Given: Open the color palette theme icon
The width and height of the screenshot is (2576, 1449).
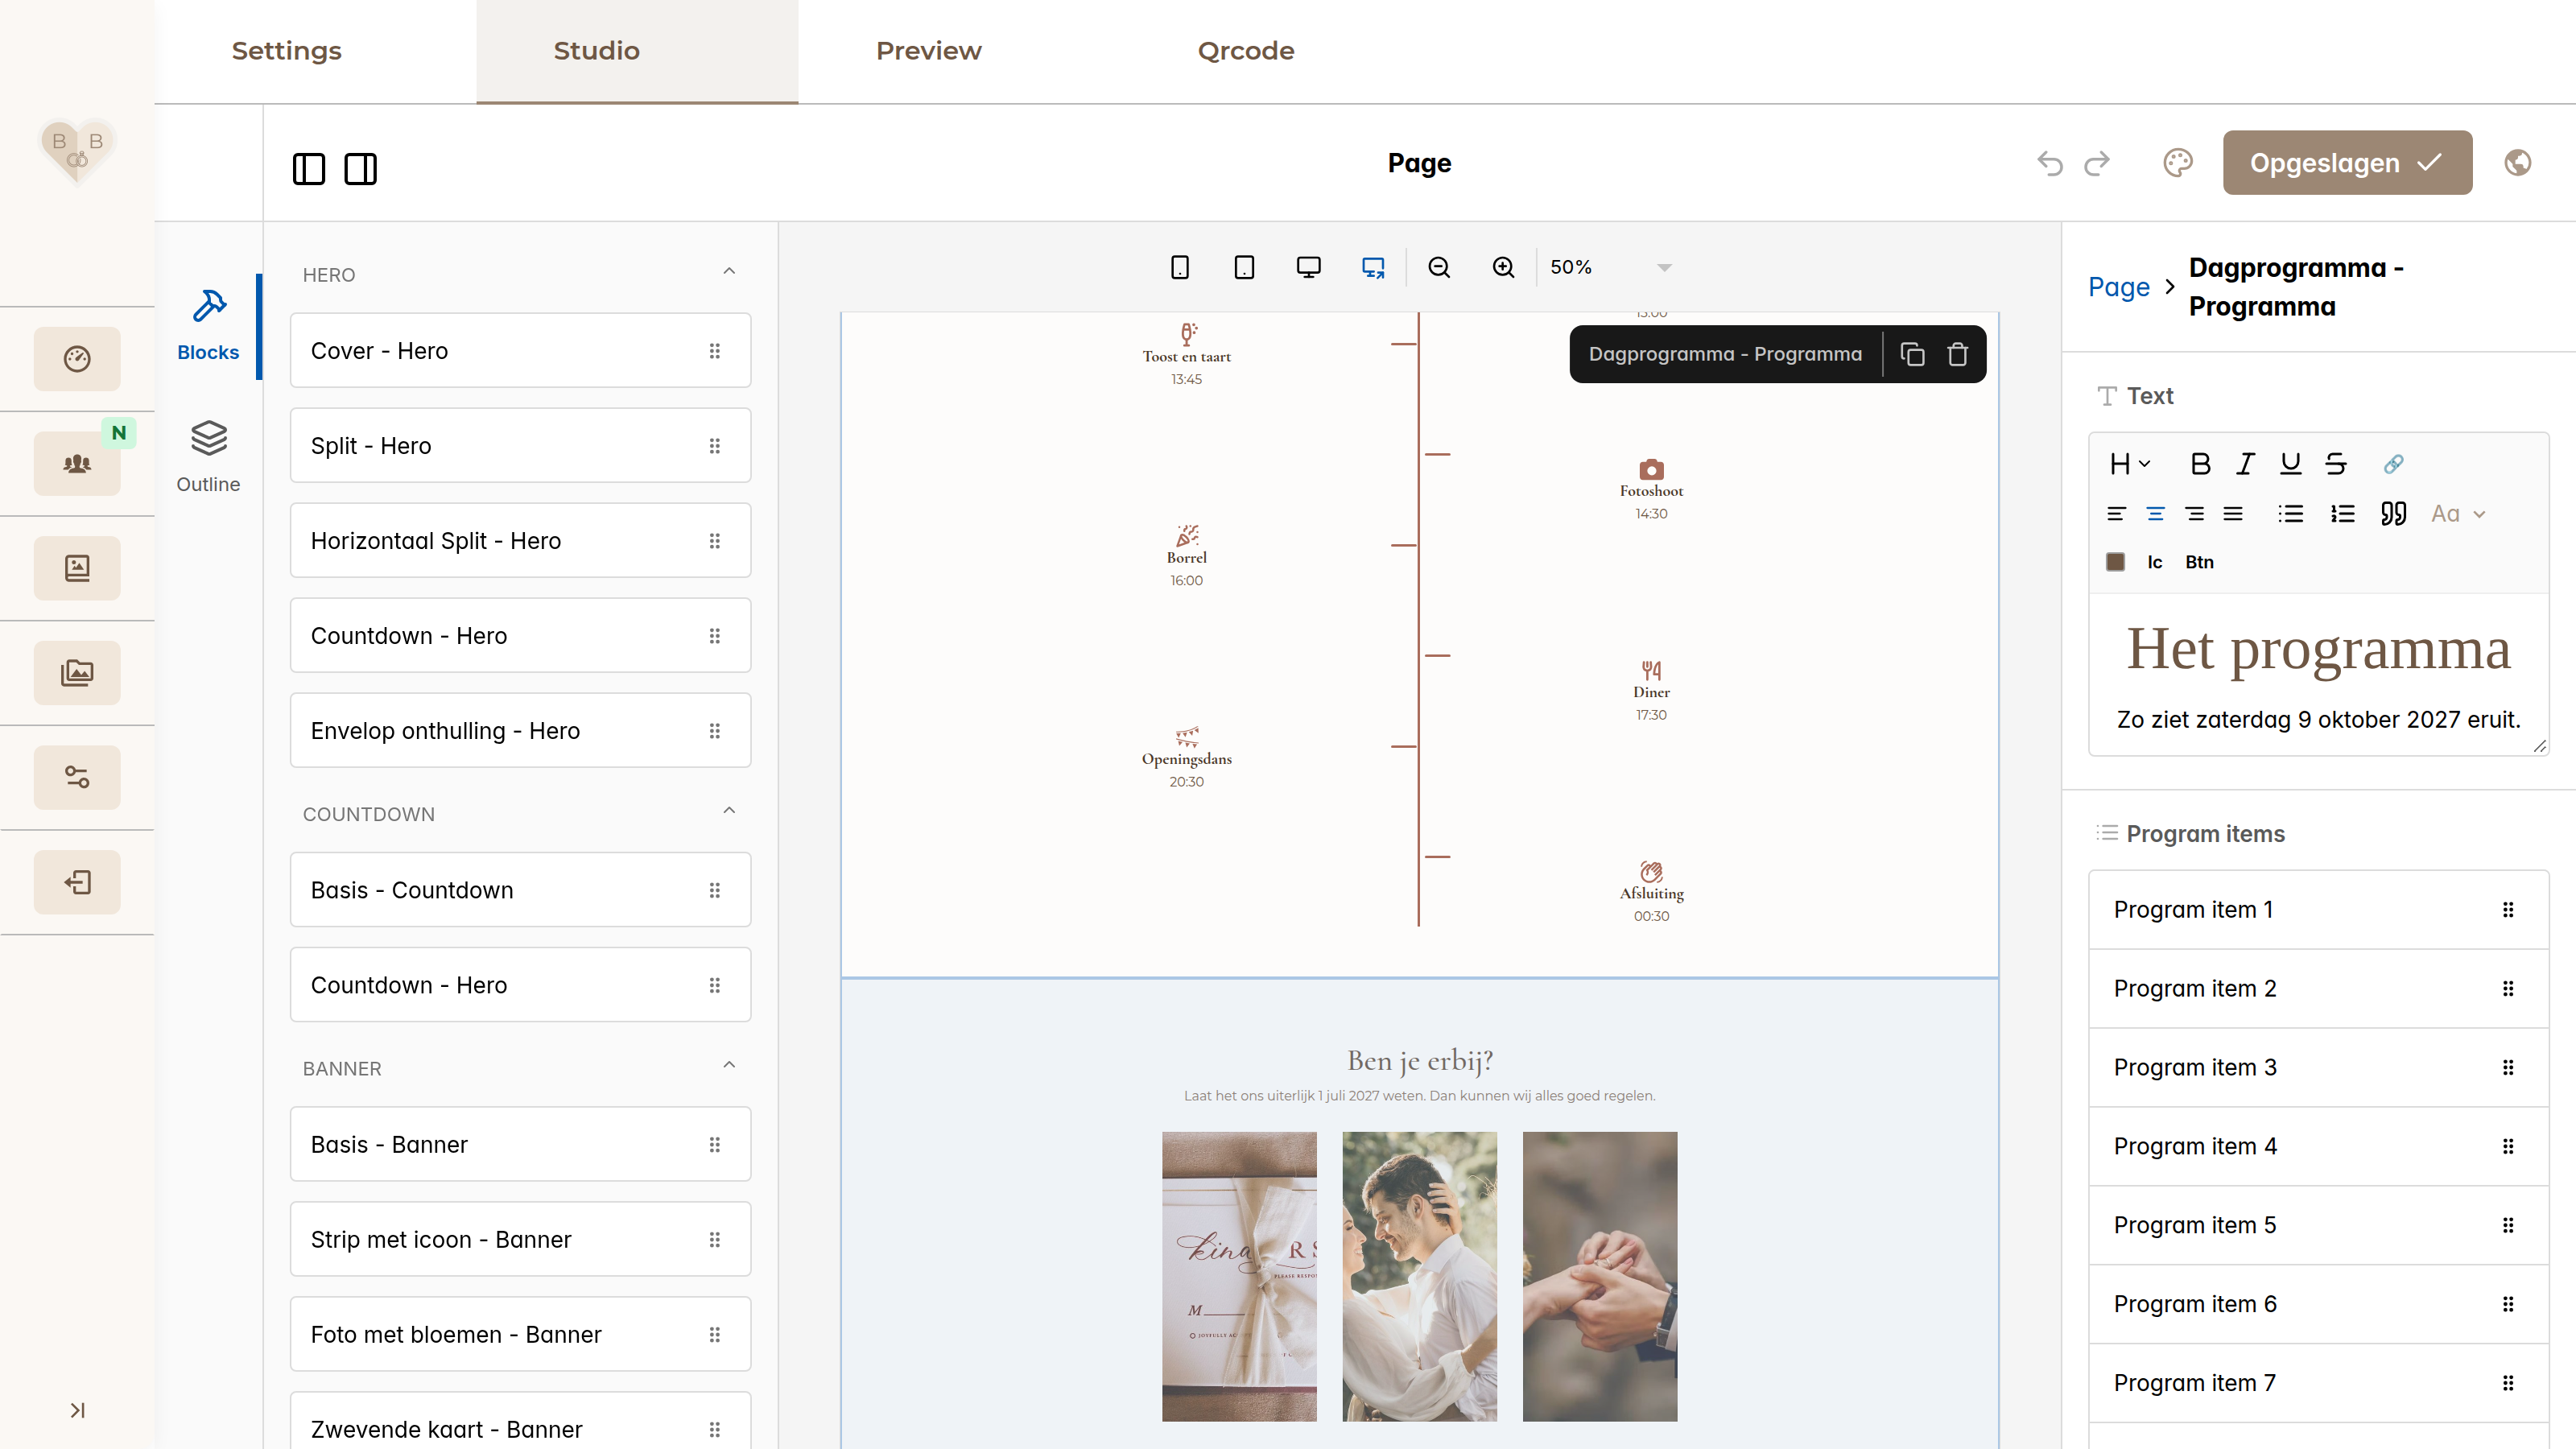Looking at the screenshot, I should (x=2178, y=163).
